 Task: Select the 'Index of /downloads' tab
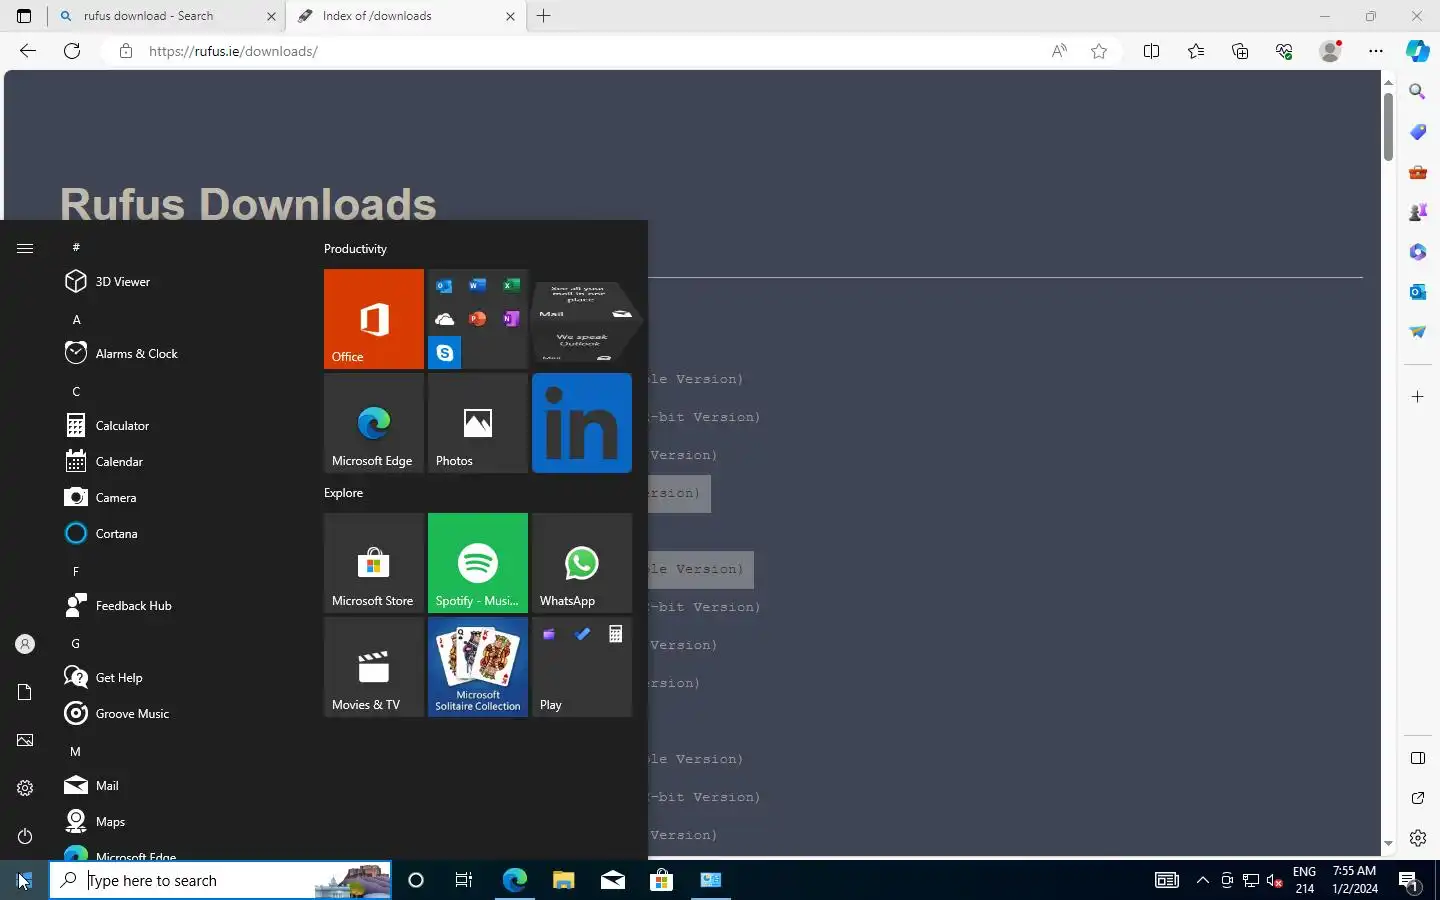point(406,16)
